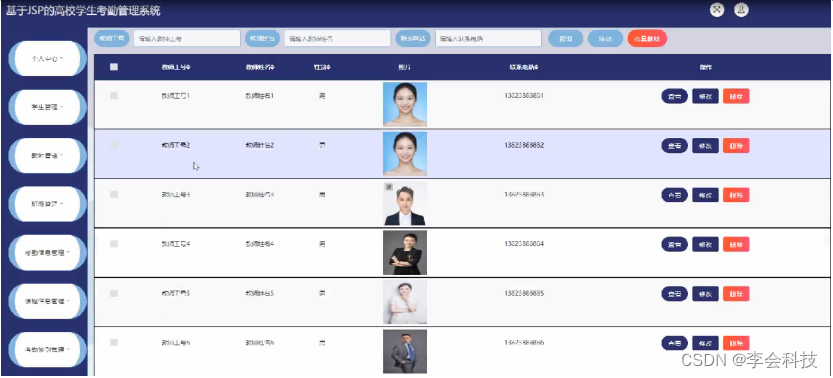
Task: Check the box for 教师工号4 row
Action: tap(114, 244)
